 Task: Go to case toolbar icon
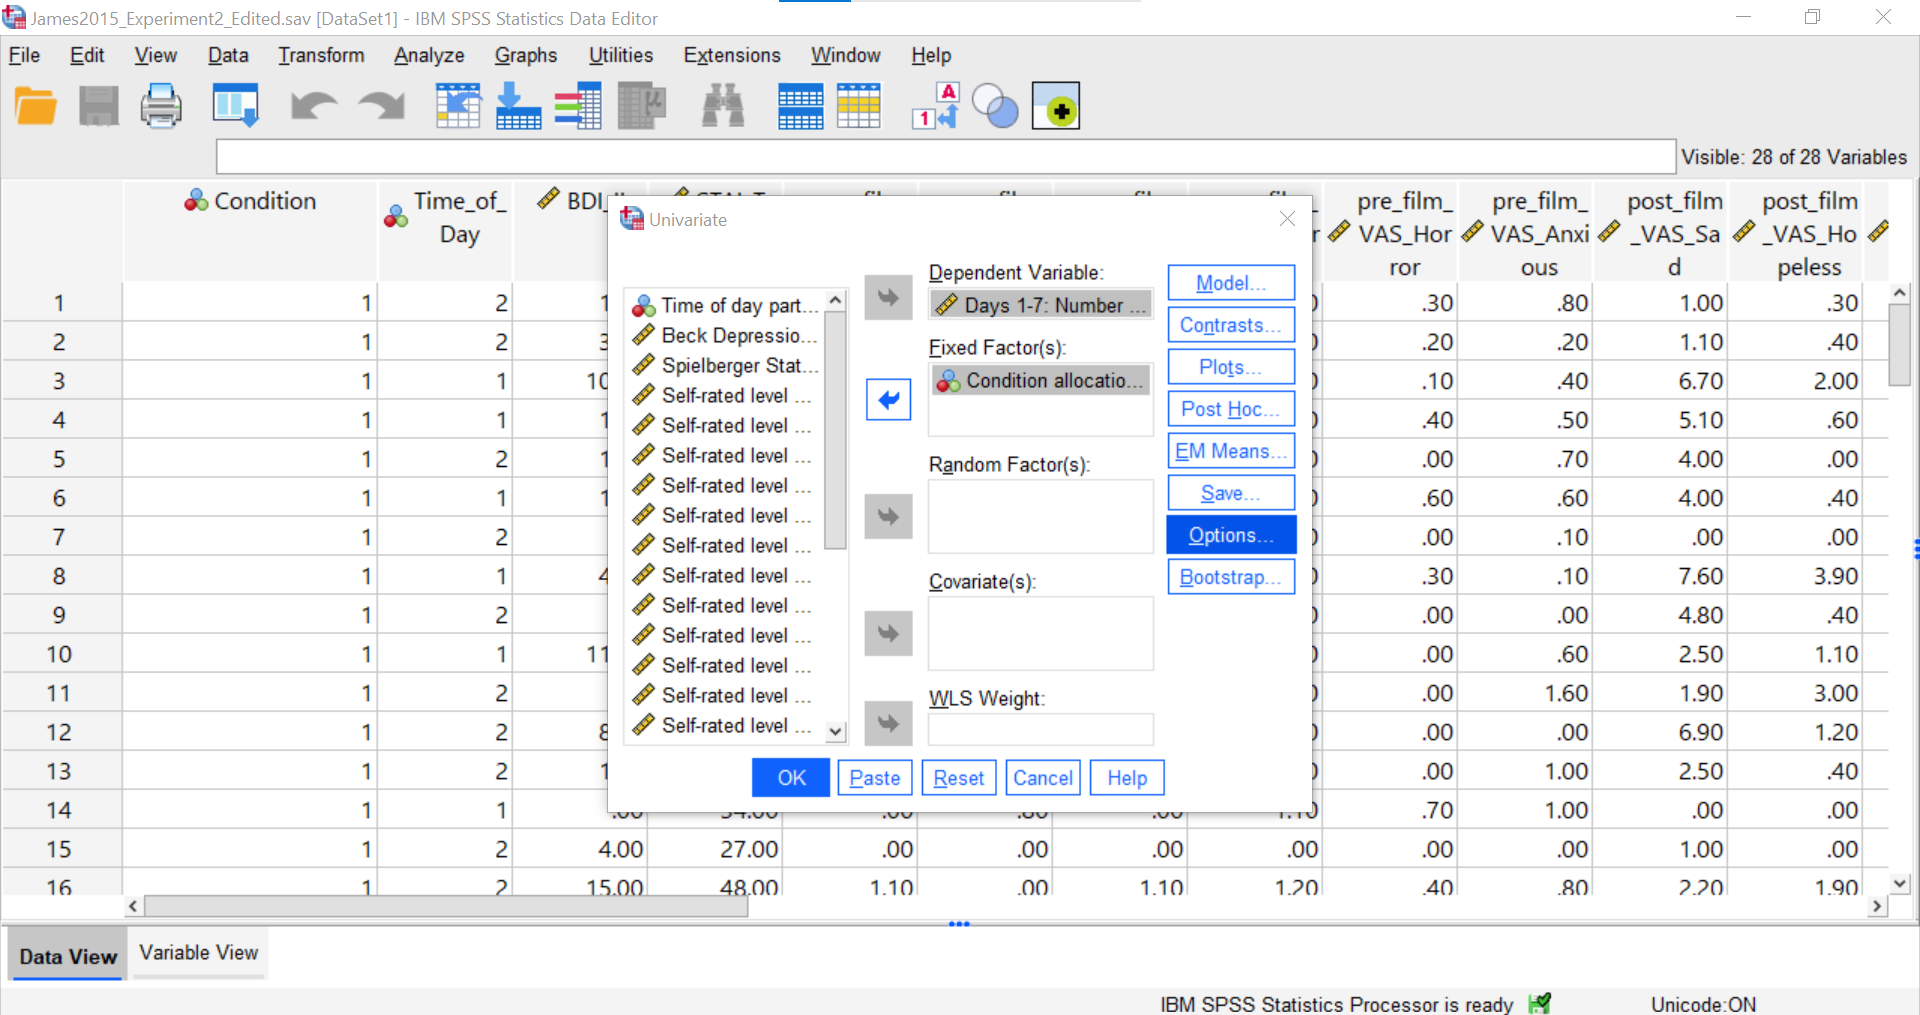[458, 106]
